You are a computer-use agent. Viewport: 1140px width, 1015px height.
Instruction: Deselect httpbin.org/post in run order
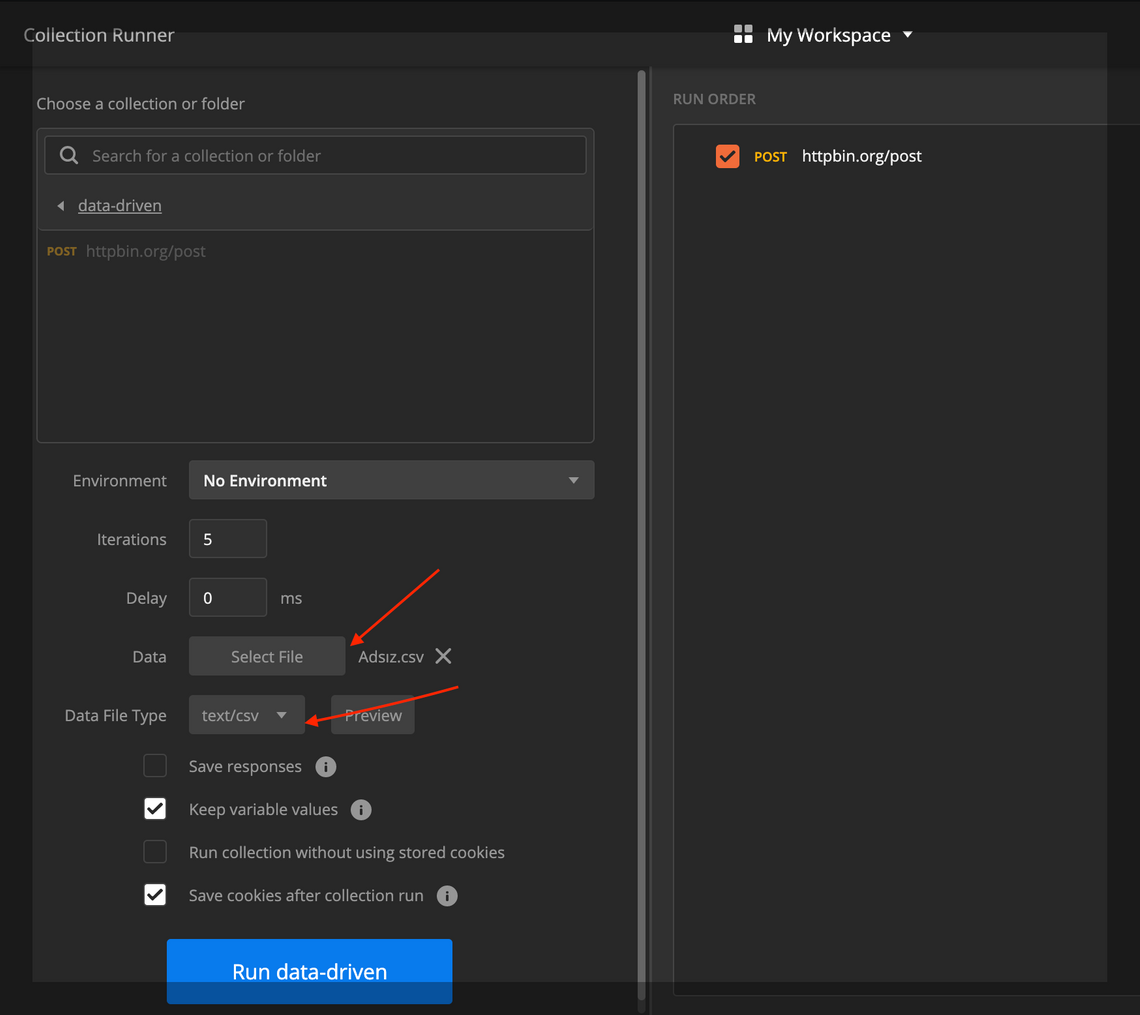(727, 156)
